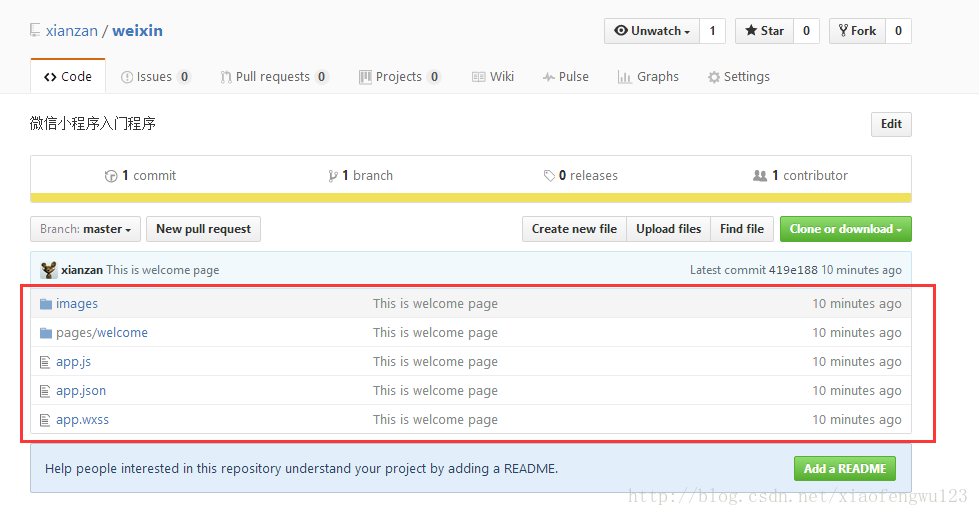Open the images folder
Image resolution: width=979 pixels, height=516 pixels.
coord(77,304)
